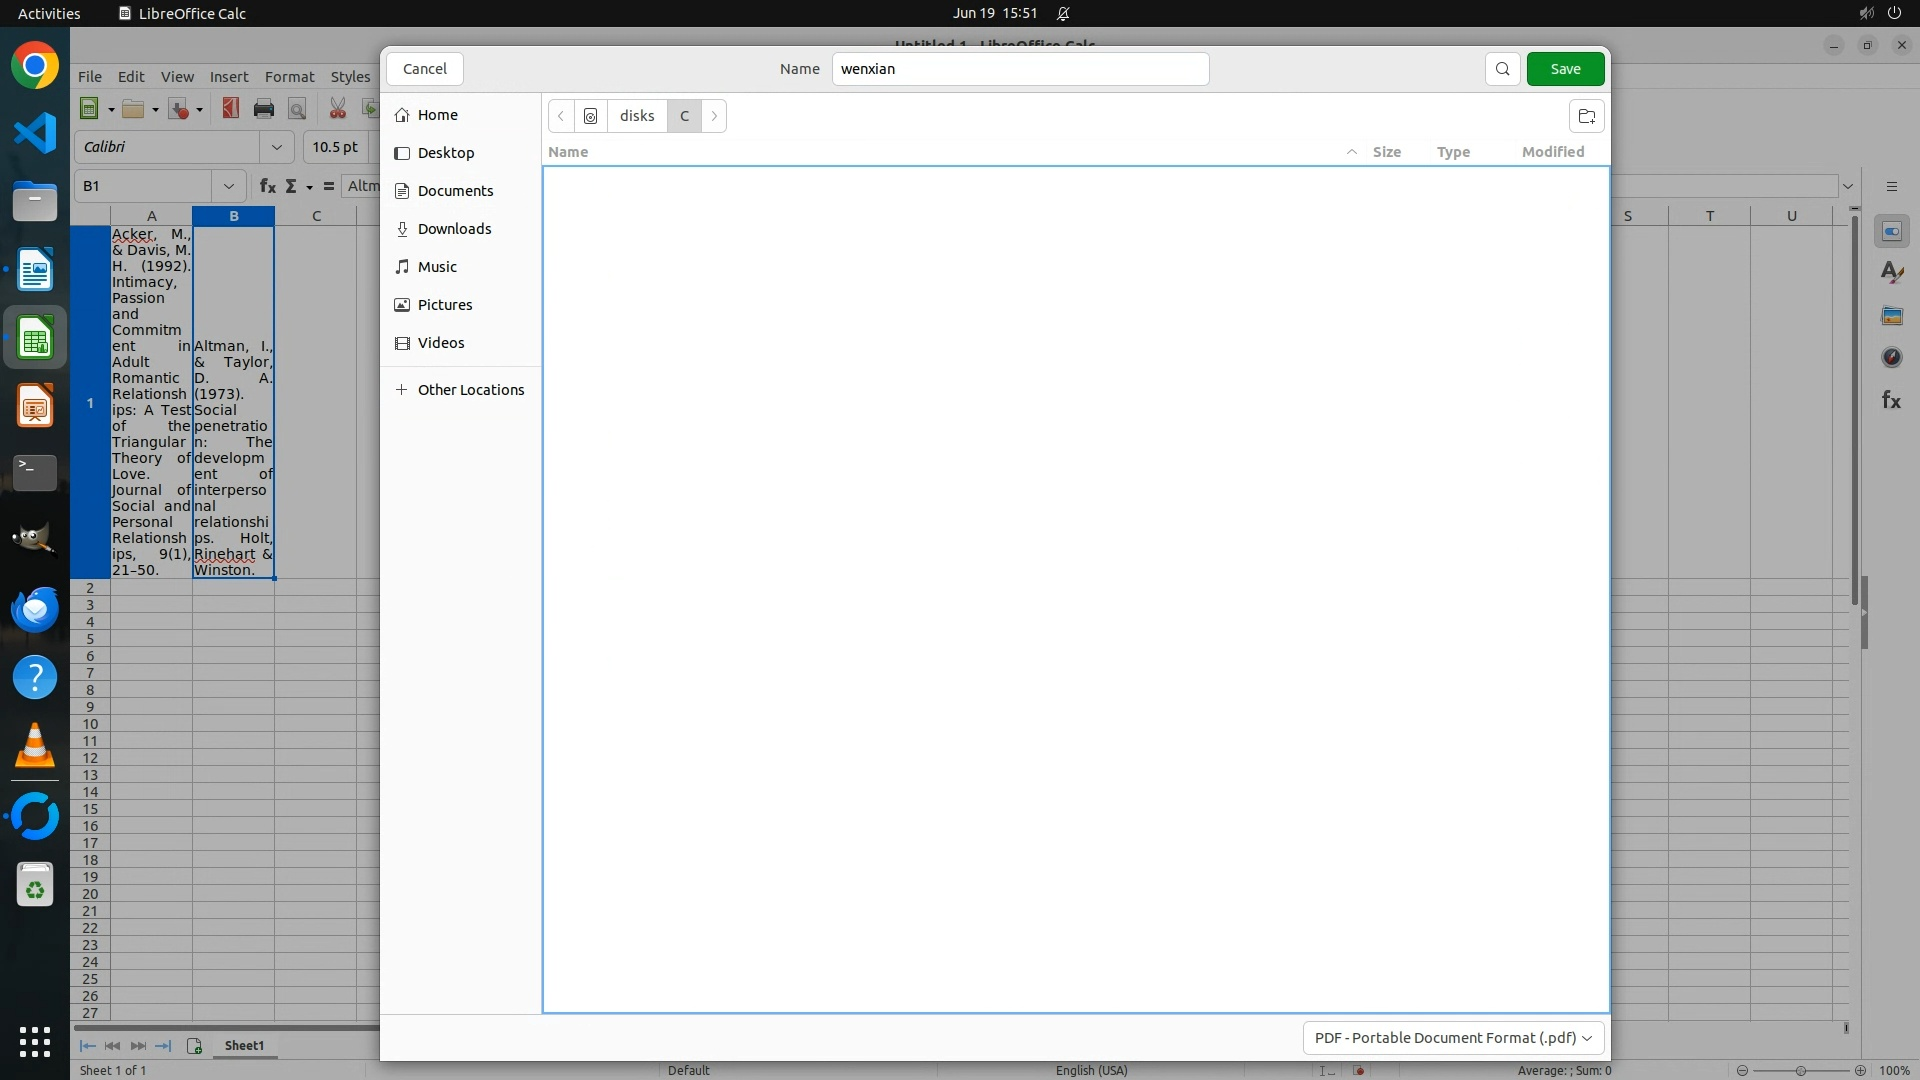This screenshot has height=1080, width=1920.
Task: Open the sidebar Gallery panel icon
Action: coord(1891,316)
